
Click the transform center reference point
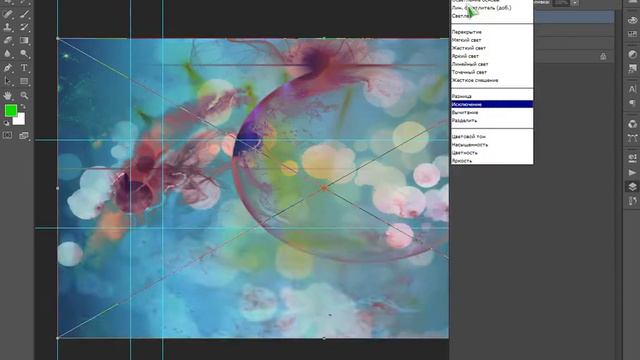click(324, 188)
